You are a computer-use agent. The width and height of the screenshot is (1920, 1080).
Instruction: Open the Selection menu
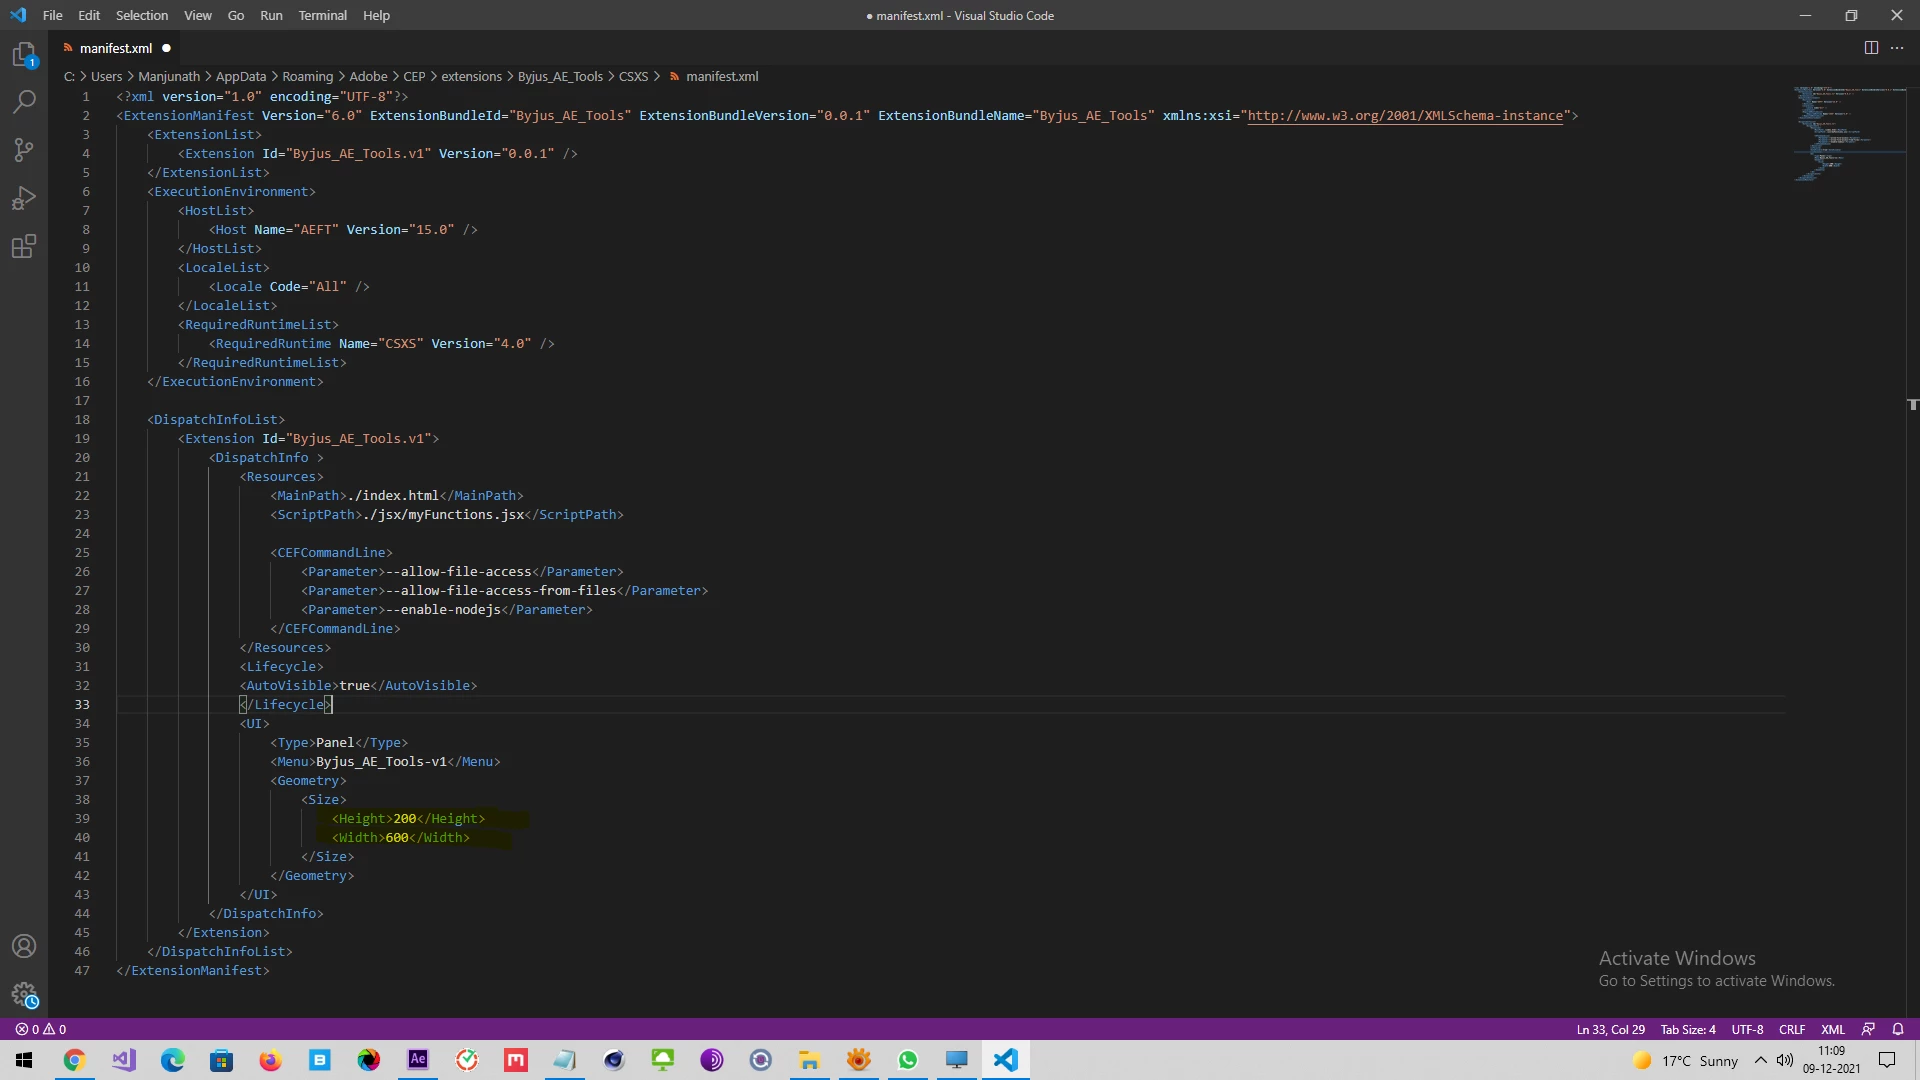pos(141,15)
